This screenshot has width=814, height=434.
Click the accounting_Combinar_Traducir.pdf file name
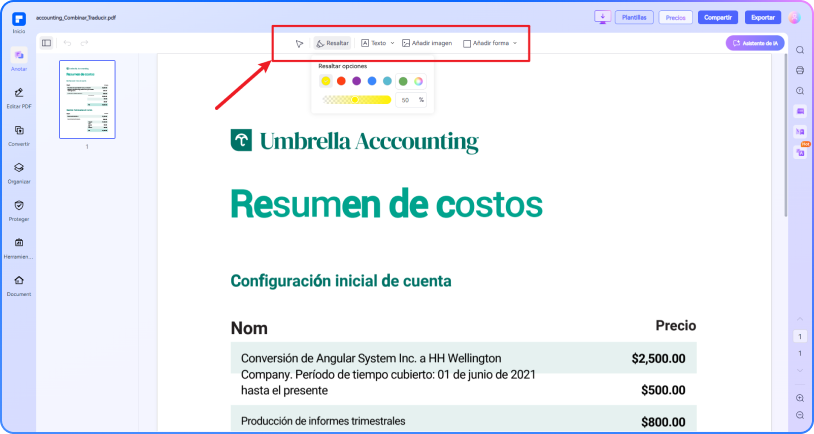click(76, 18)
